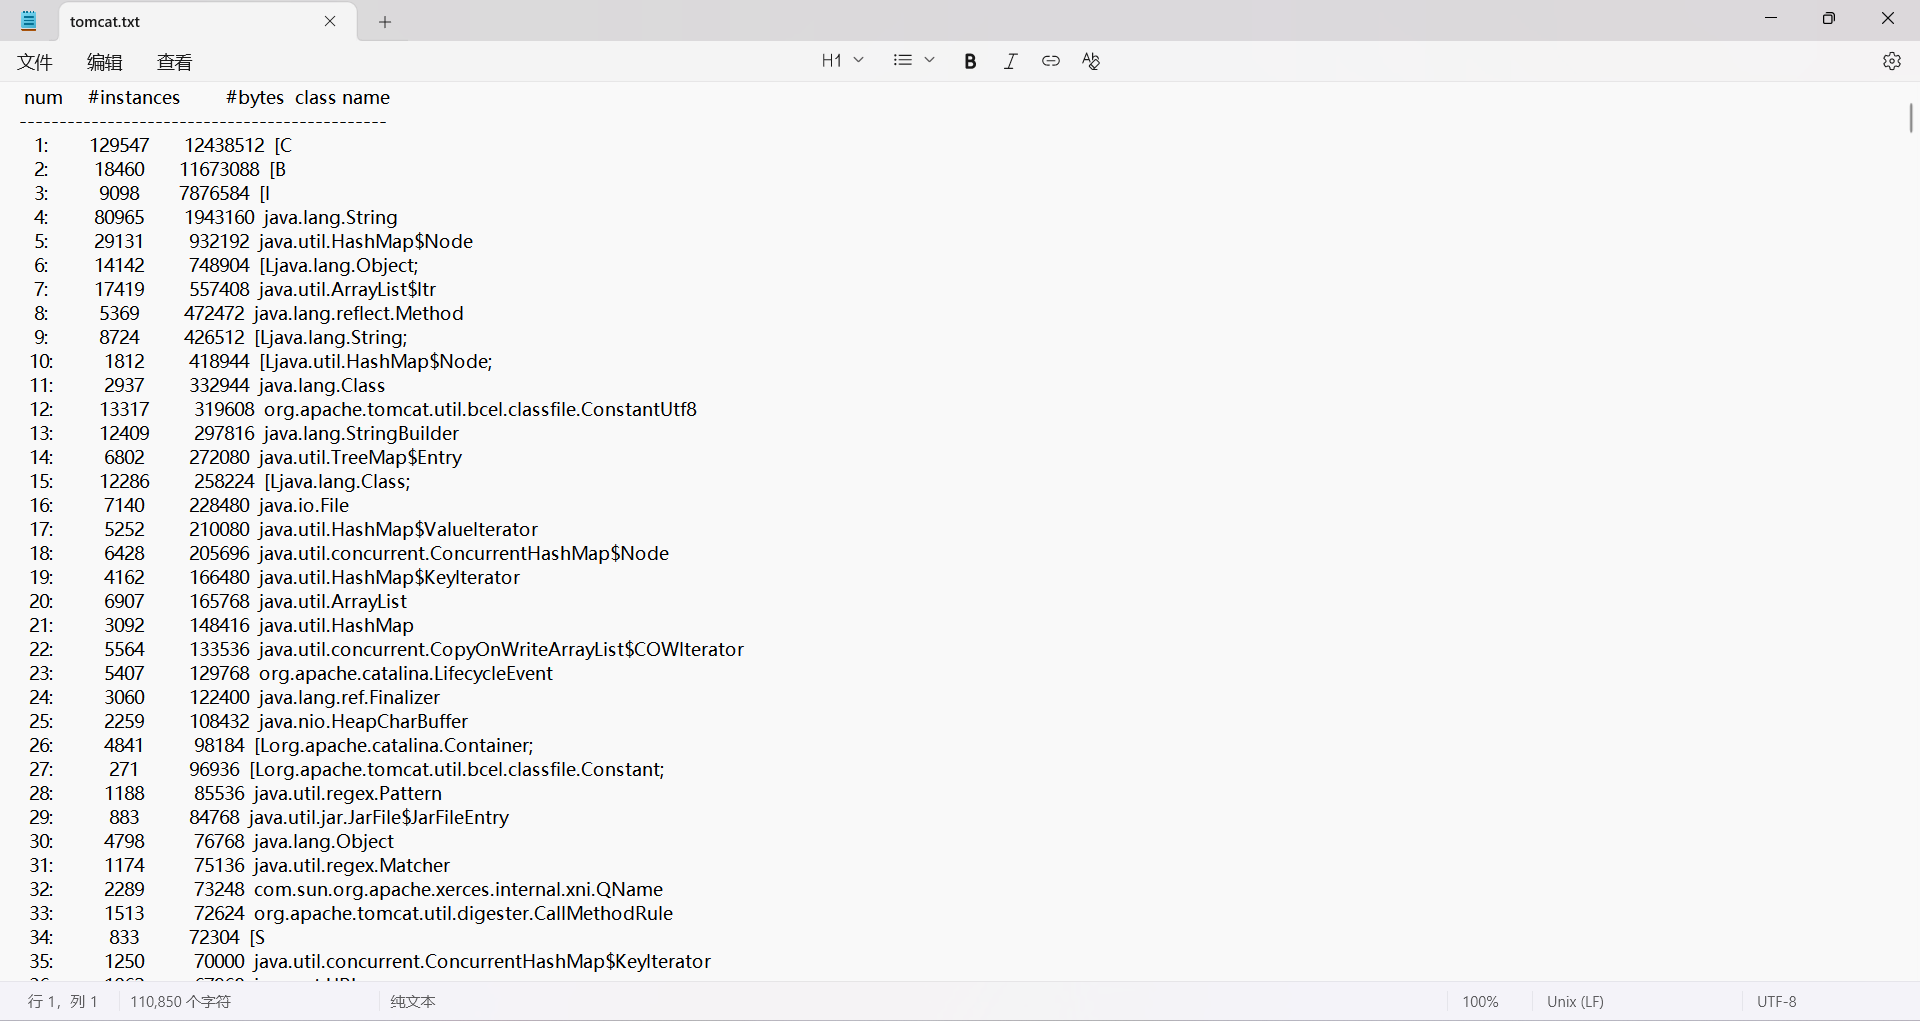
Task: Click 'java.lang.reflect.Method' text
Action: tap(358, 313)
